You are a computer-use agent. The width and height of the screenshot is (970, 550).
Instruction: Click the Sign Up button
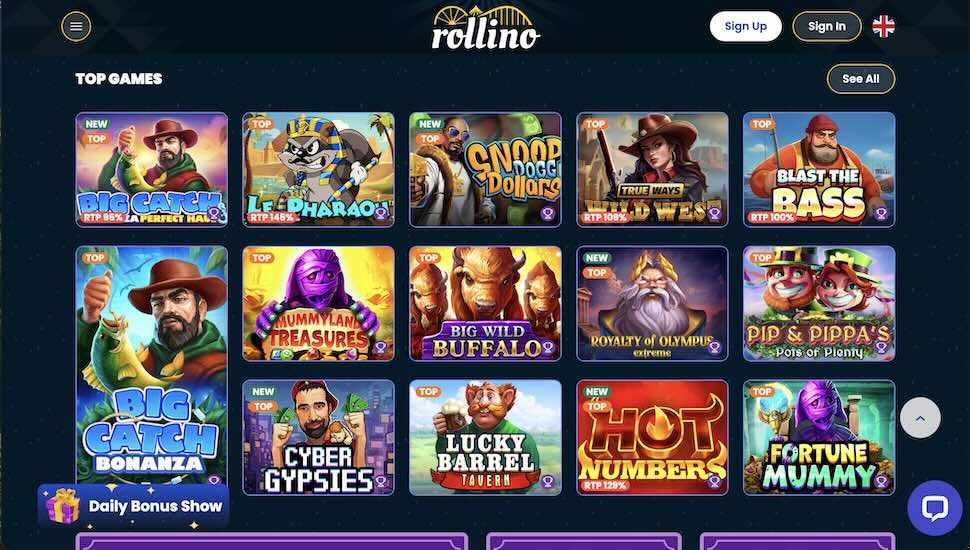coord(745,27)
